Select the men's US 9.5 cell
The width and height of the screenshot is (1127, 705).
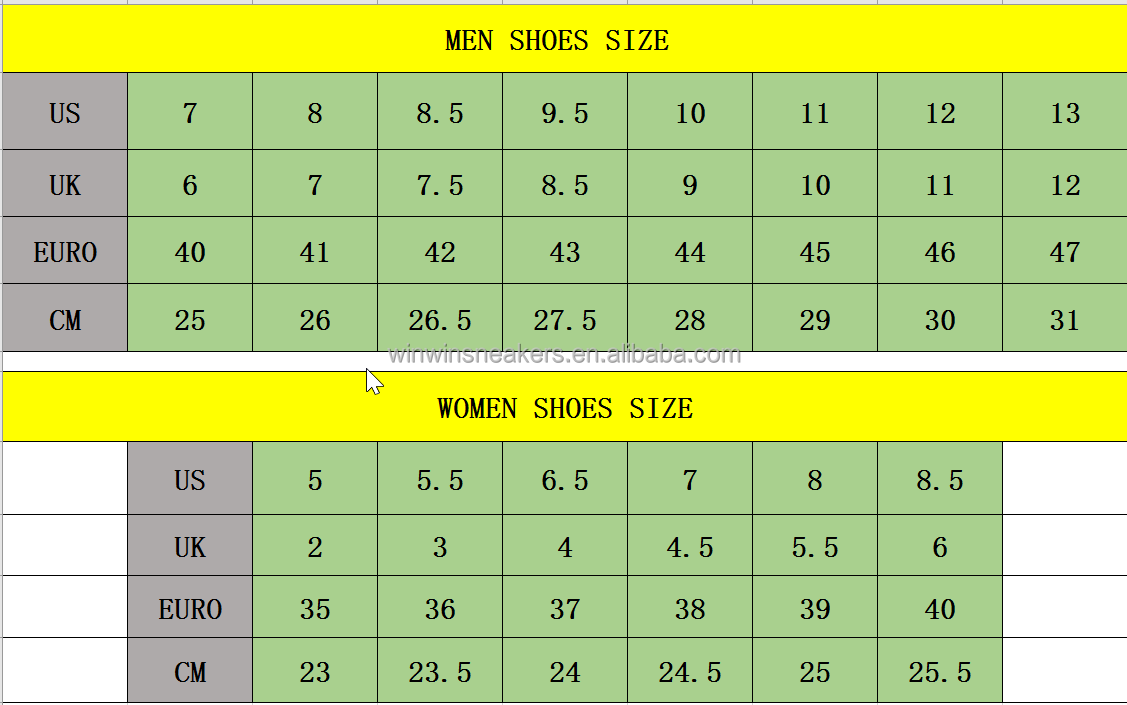pos(565,112)
